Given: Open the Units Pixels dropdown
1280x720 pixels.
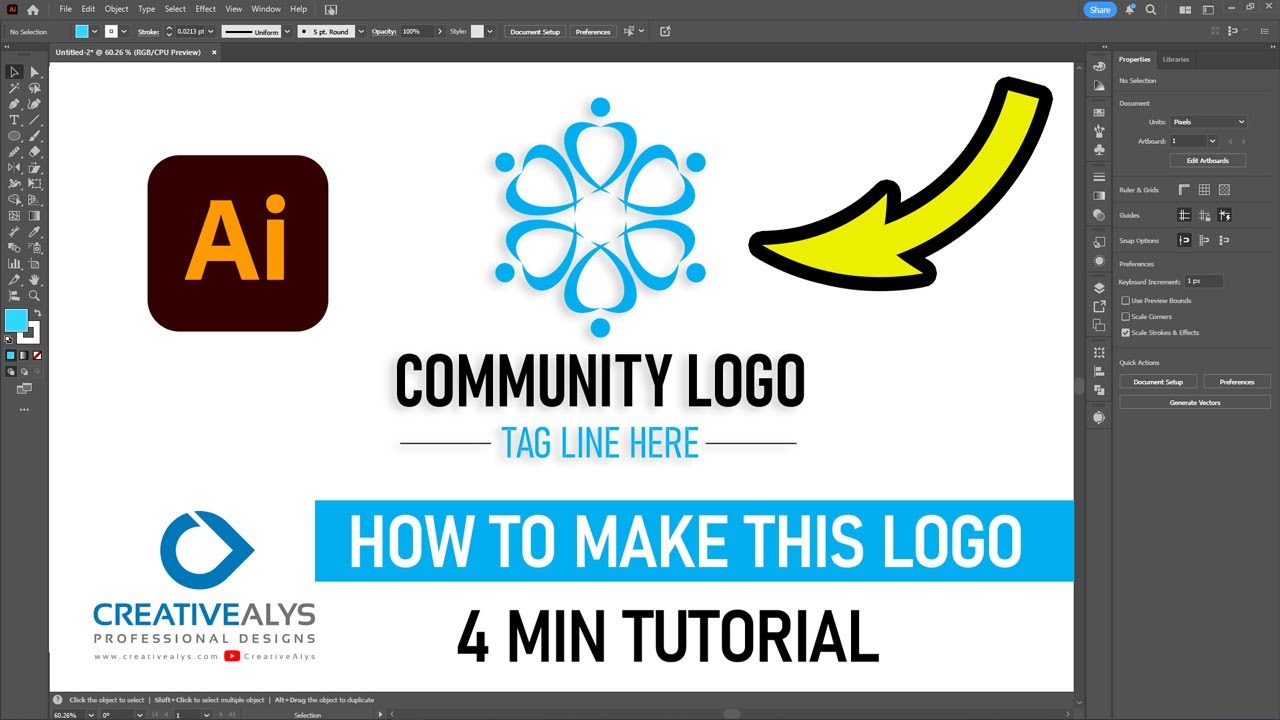Looking at the screenshot, I should [1209, 122].
